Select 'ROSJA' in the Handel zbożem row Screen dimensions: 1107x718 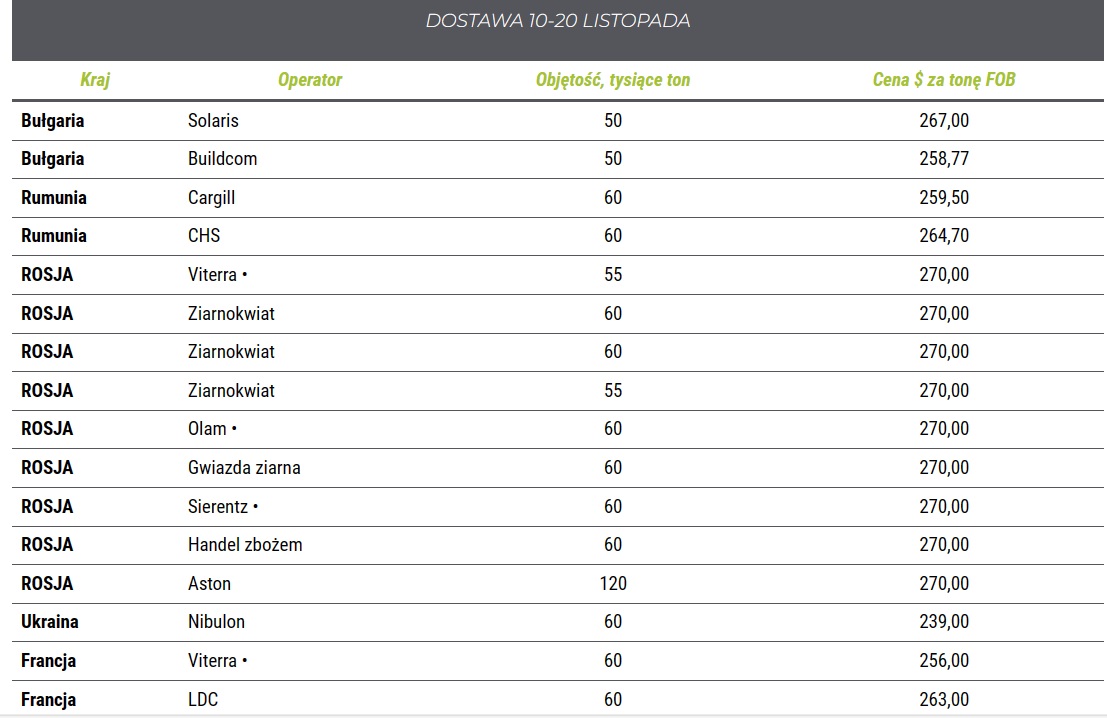(47, 544)
